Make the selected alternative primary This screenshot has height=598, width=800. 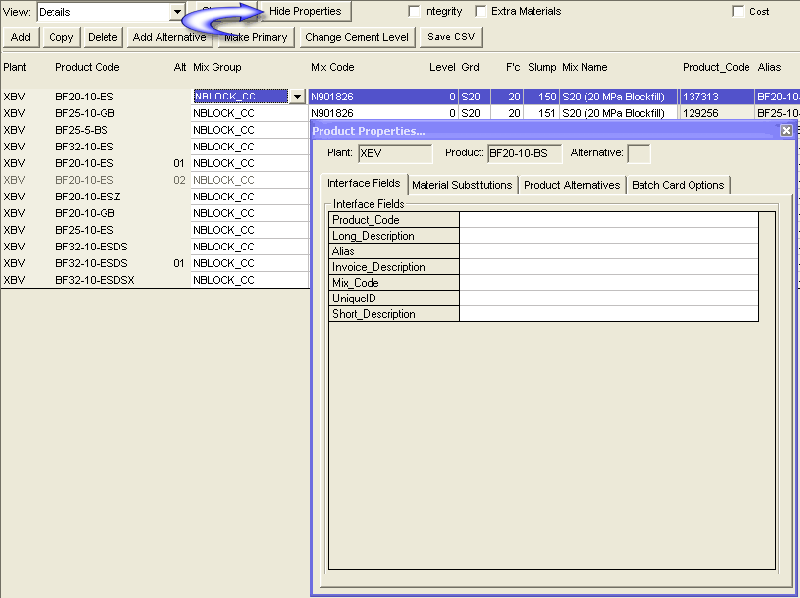coord(255,37)
